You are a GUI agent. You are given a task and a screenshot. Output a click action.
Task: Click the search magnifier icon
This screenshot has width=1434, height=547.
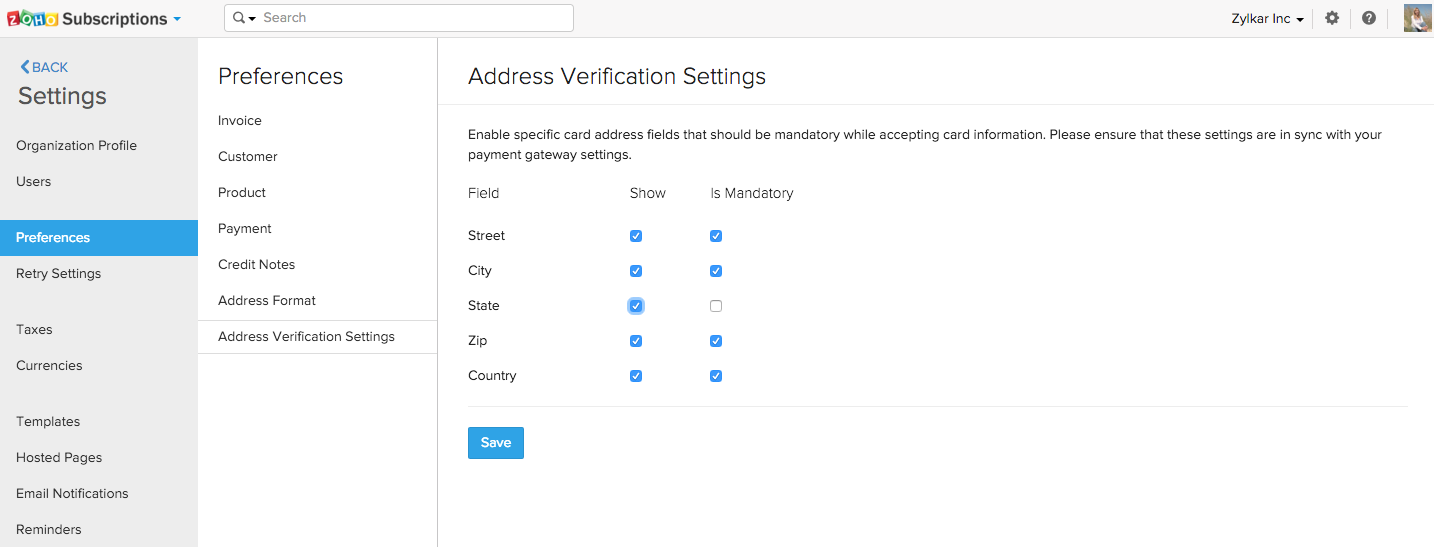[x=240, y=18]
